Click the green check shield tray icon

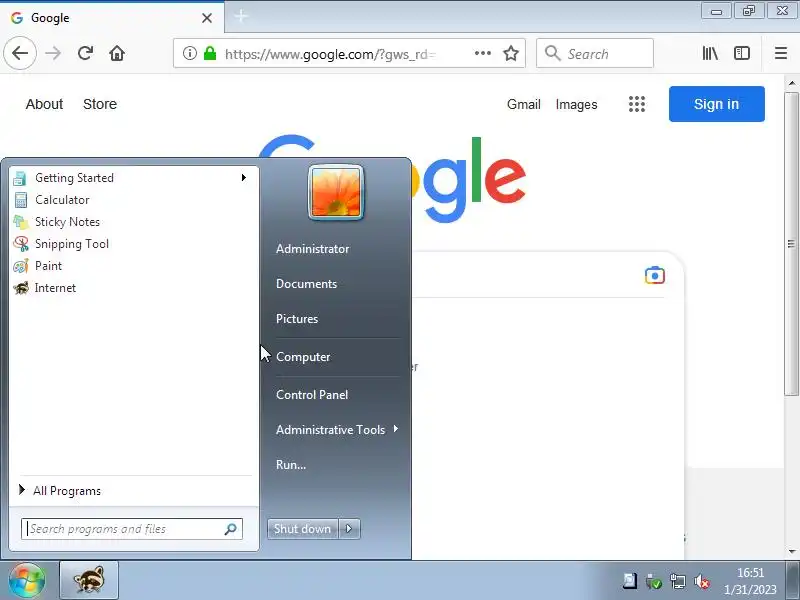(x=654, y=581)
